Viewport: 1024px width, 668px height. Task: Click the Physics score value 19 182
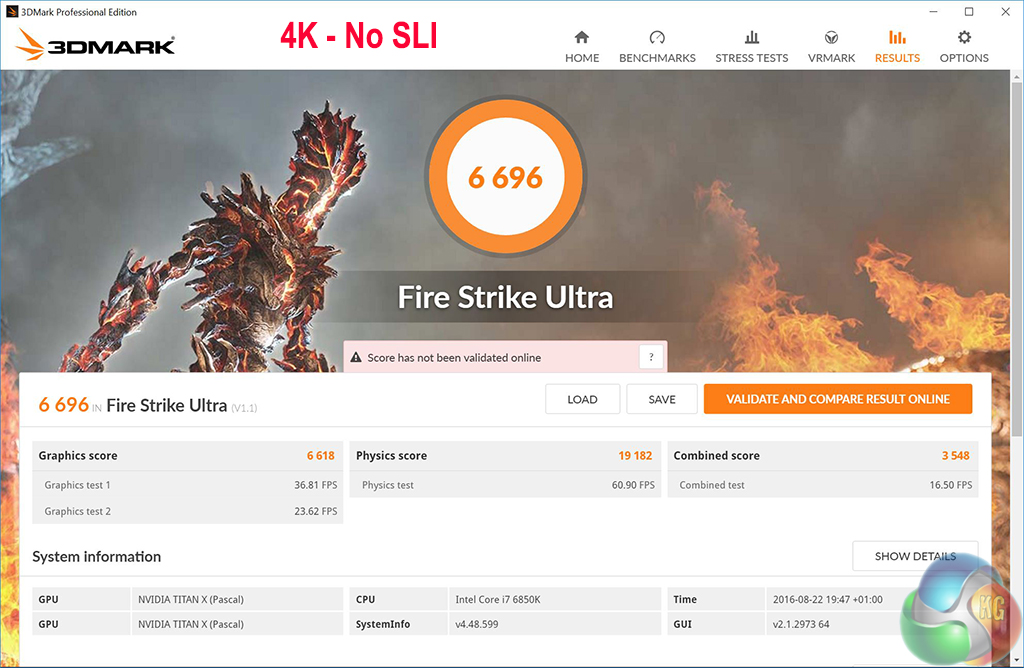tap(635, 456)
